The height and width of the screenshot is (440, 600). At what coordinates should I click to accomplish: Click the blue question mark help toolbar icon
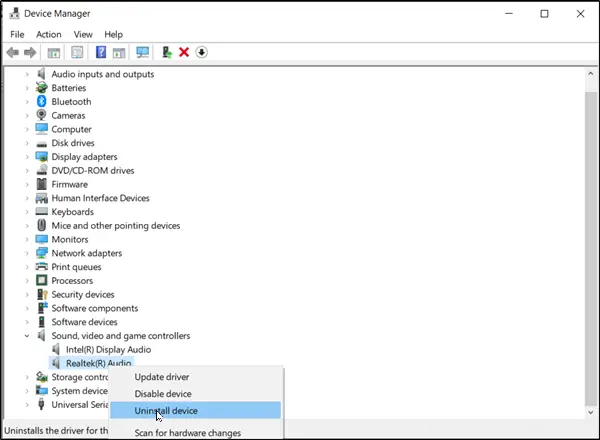tap(101, 52)
